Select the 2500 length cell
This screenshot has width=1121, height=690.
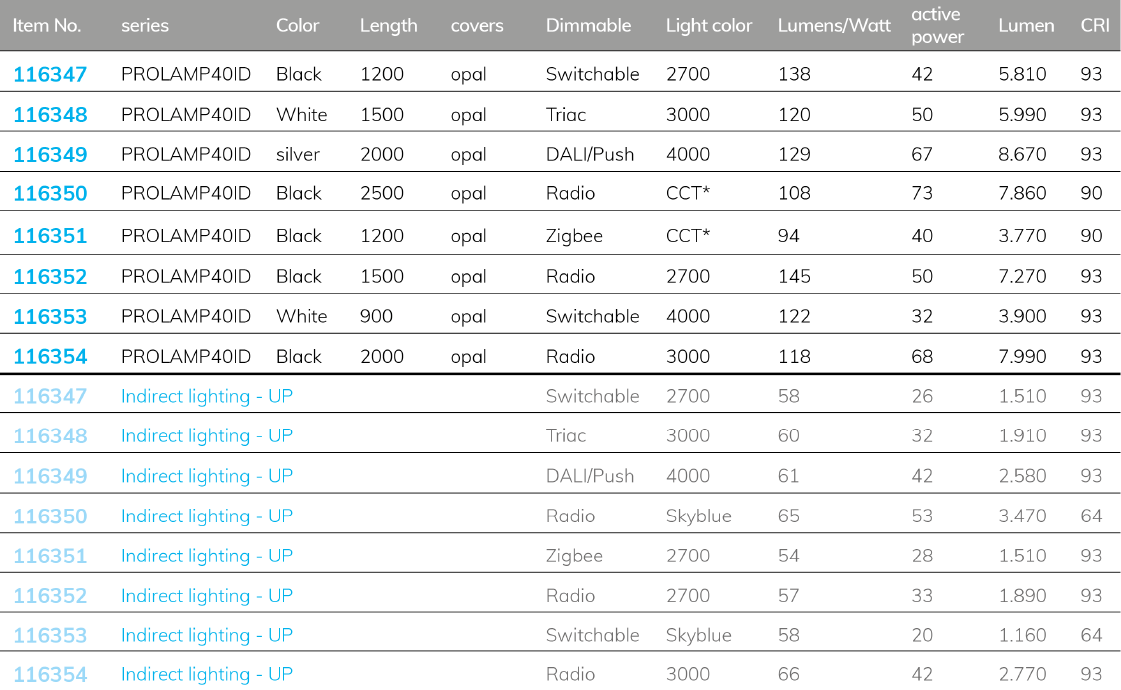click(x=382, y=194)
